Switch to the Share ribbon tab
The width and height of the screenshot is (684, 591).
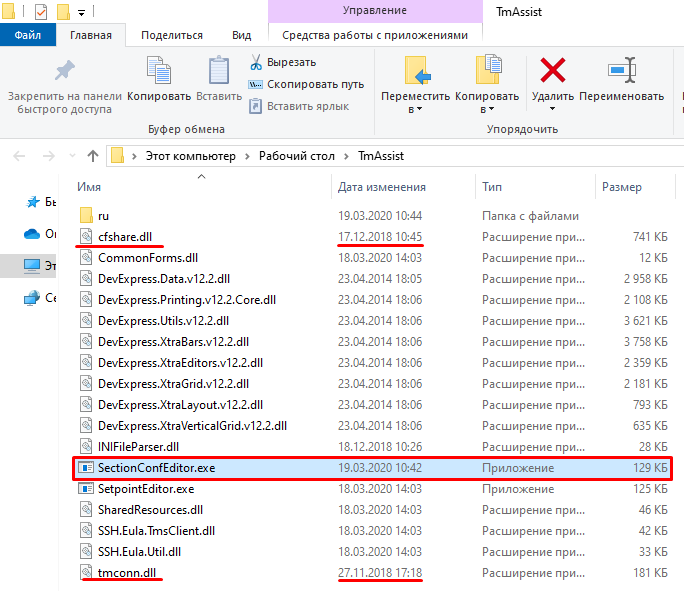point(172,35)
